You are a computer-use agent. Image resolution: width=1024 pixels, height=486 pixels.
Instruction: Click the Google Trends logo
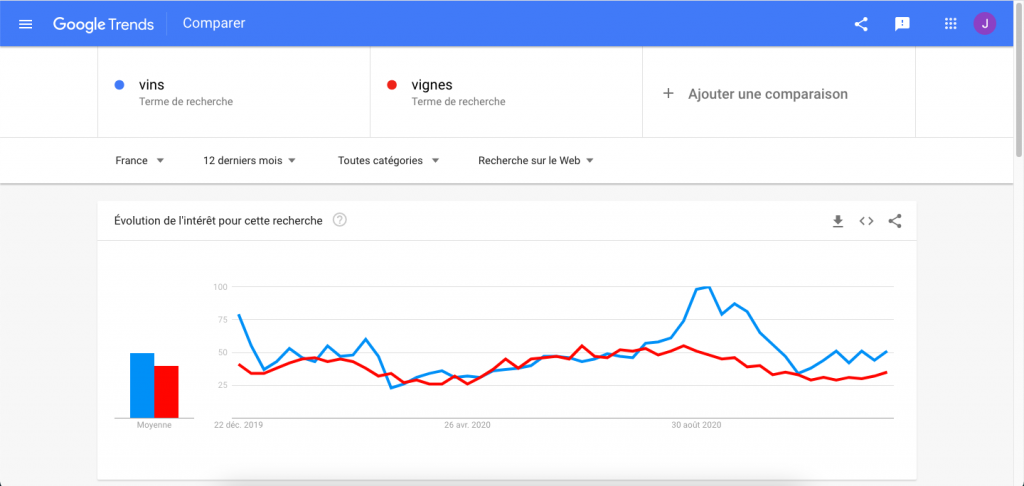[103, 24]
